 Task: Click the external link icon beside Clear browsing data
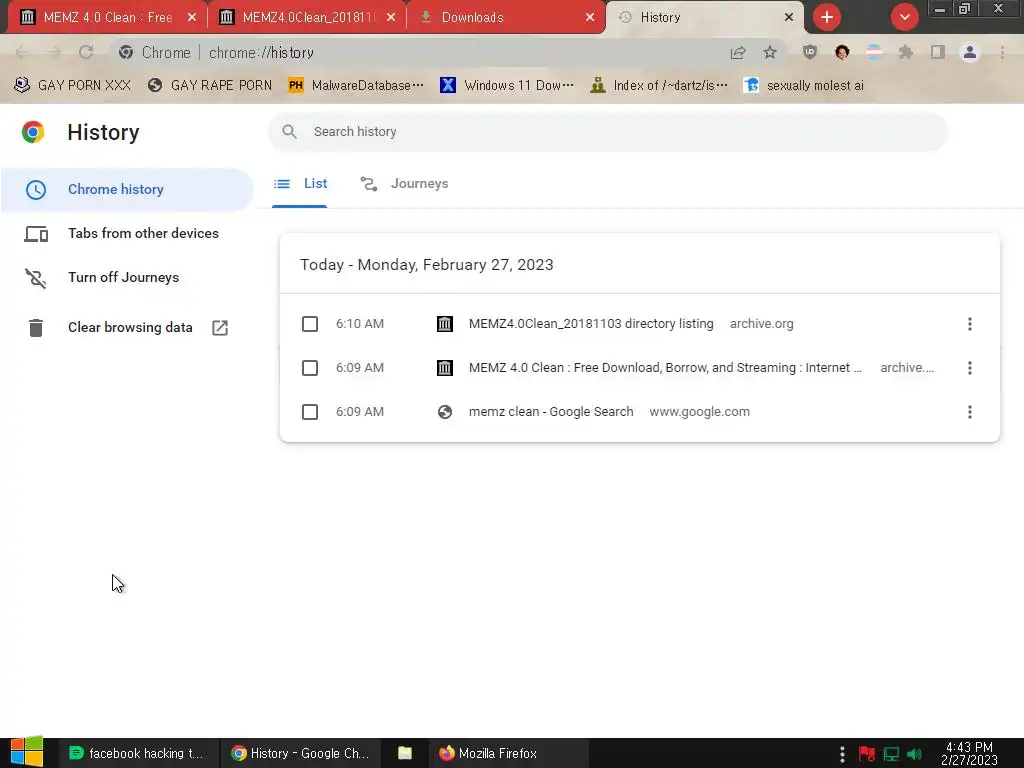click(x=220, y=328)
